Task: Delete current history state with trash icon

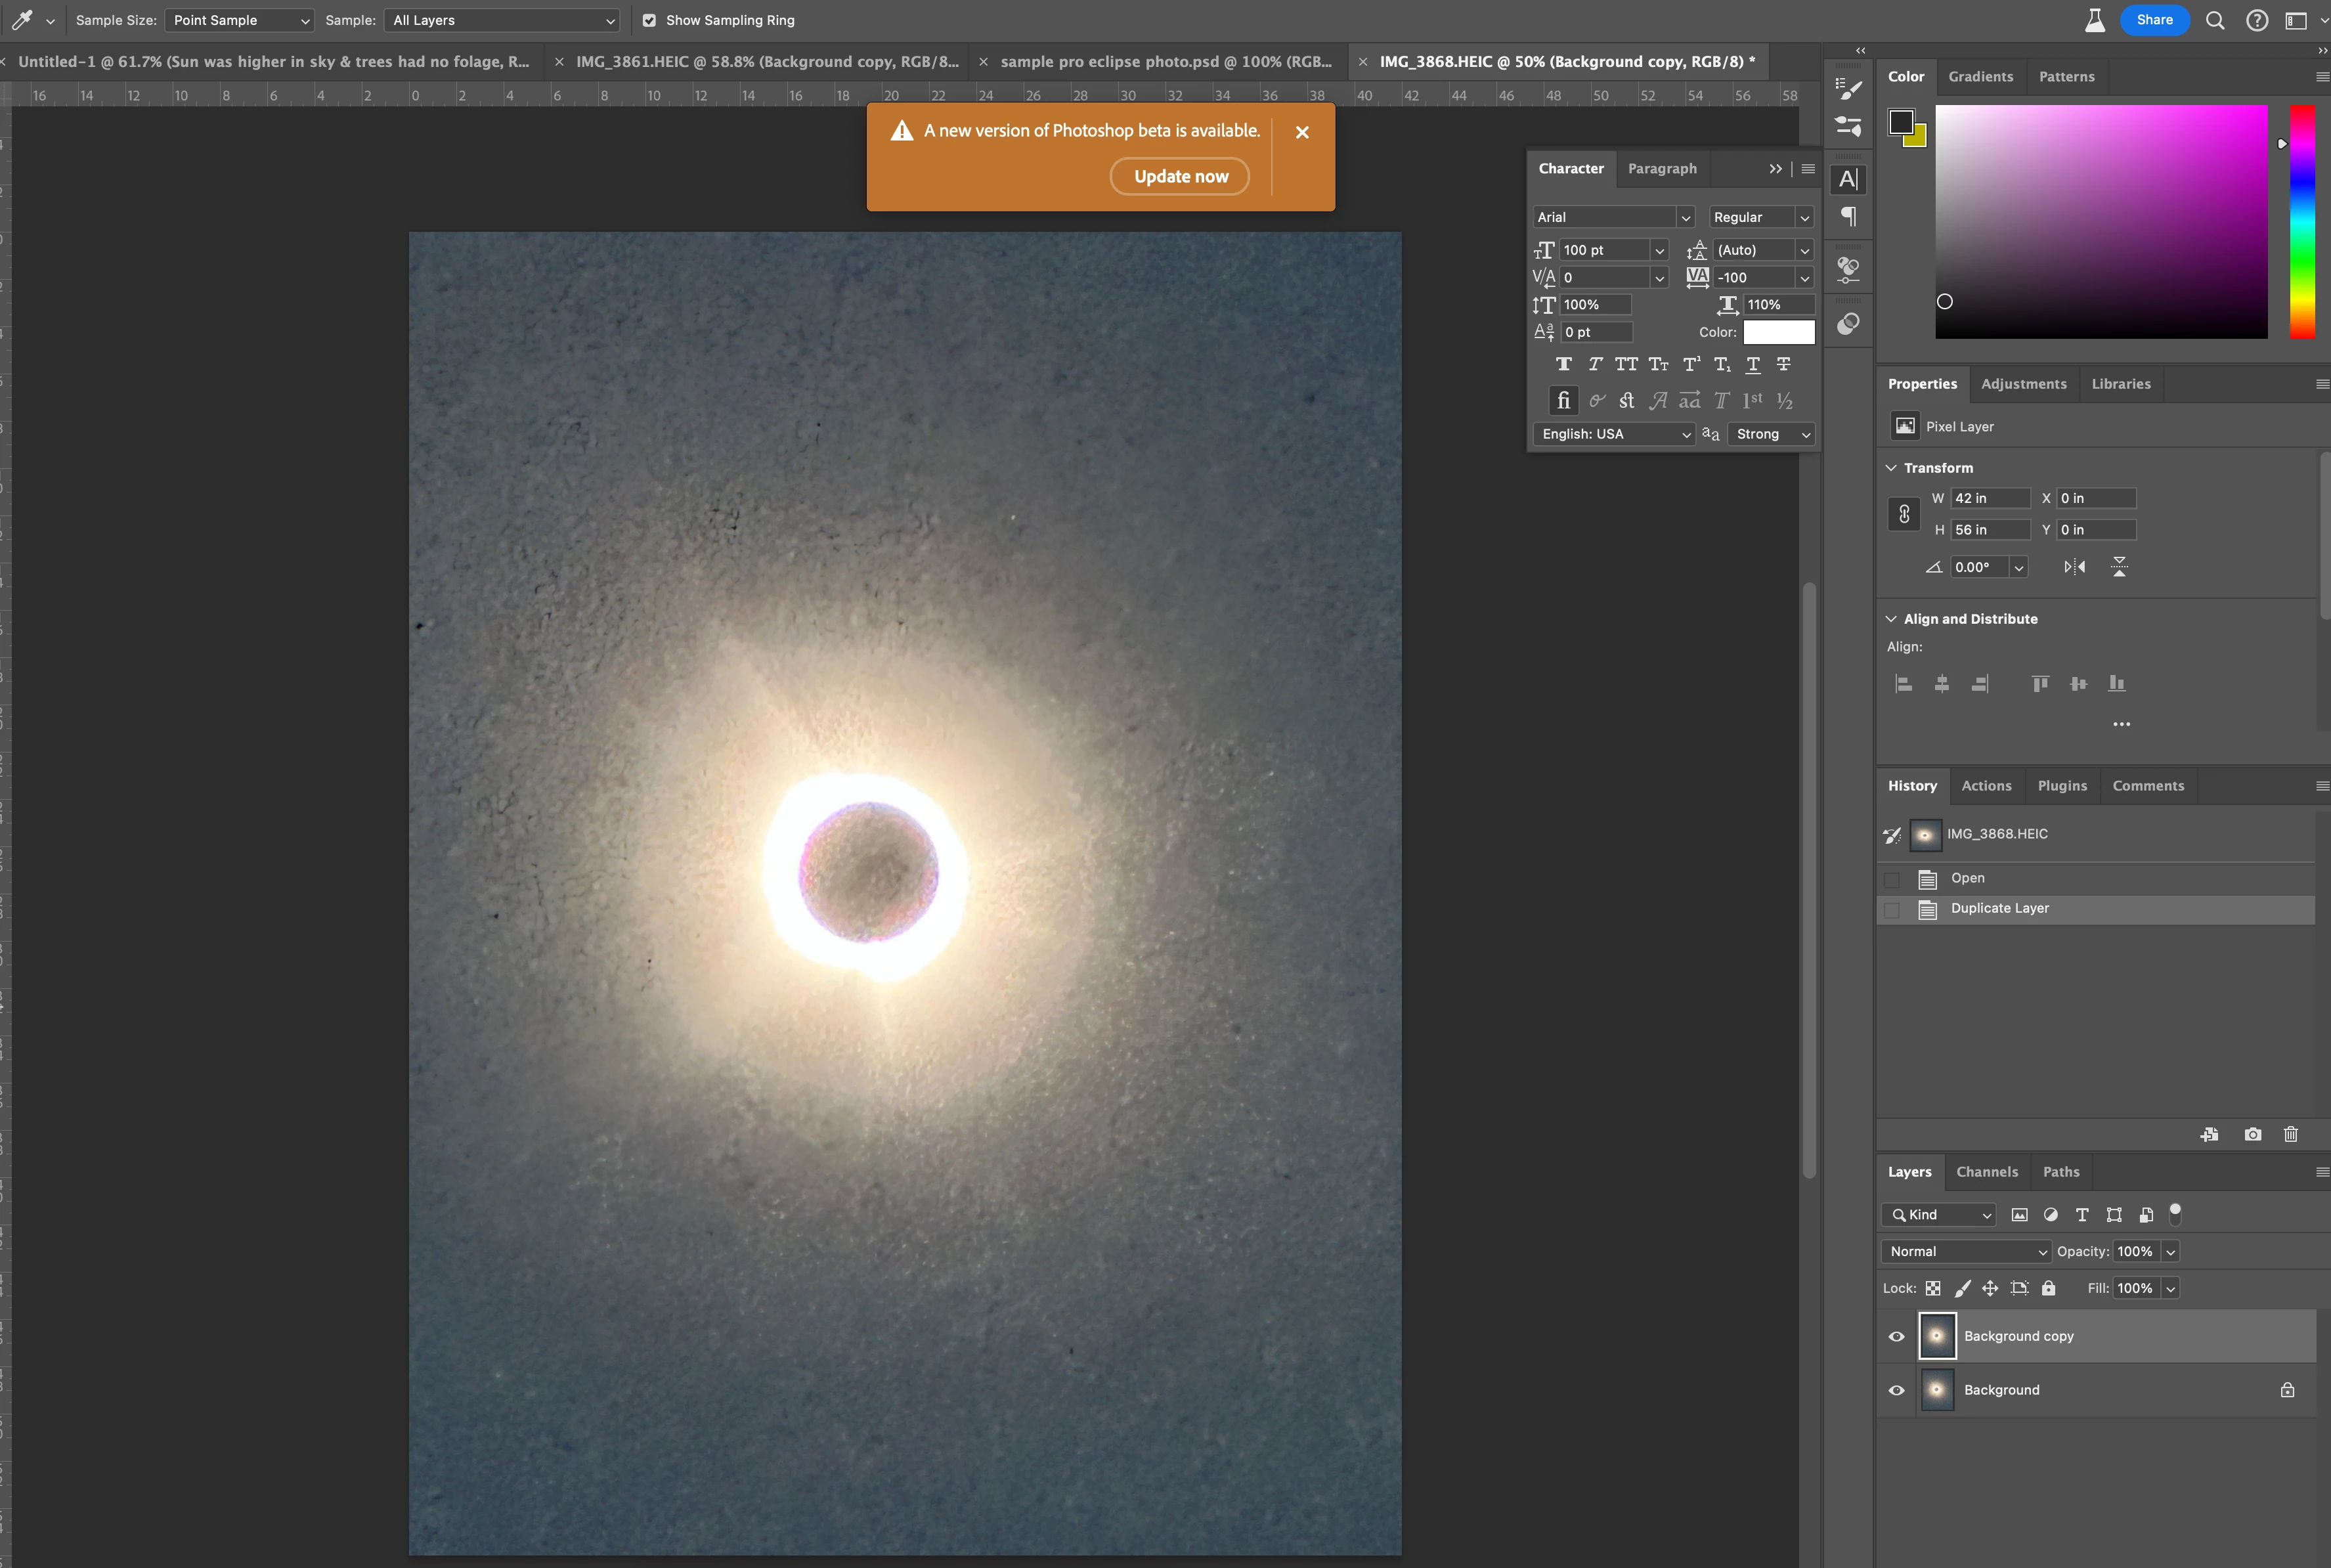Action: click(x=2290, y=1134)
